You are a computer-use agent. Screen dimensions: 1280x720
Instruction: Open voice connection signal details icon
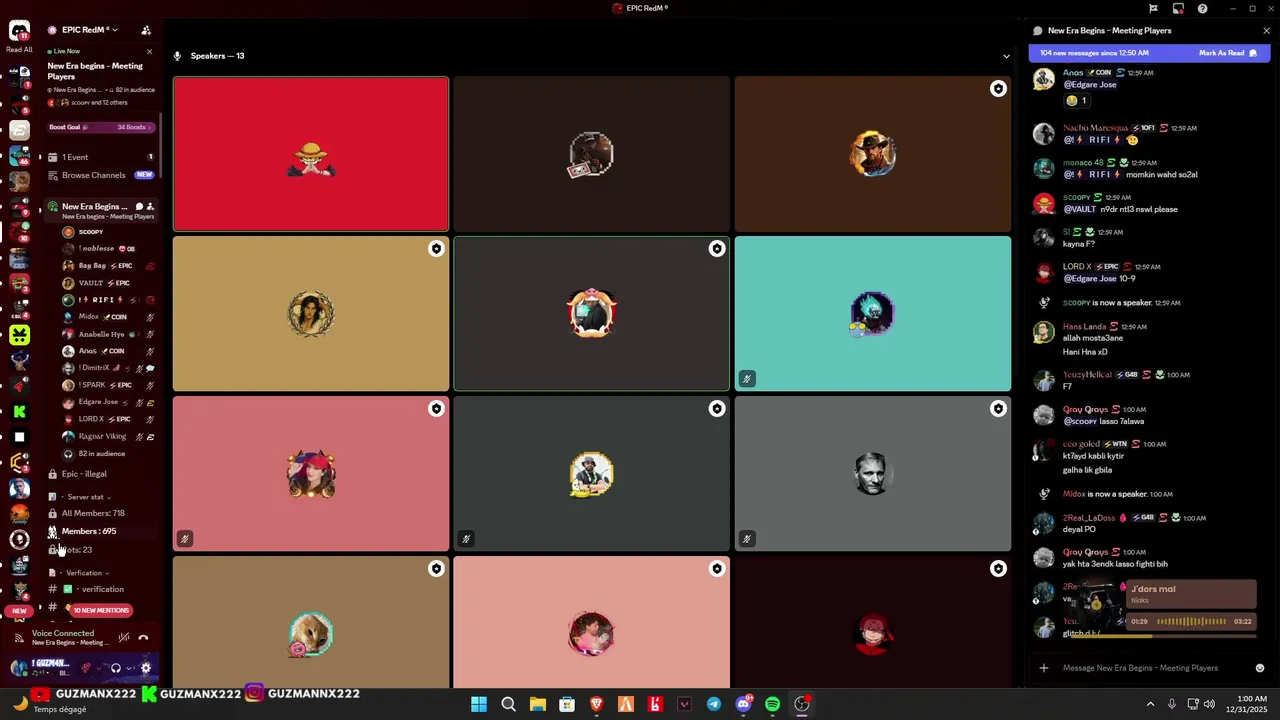tap(20, 637)
